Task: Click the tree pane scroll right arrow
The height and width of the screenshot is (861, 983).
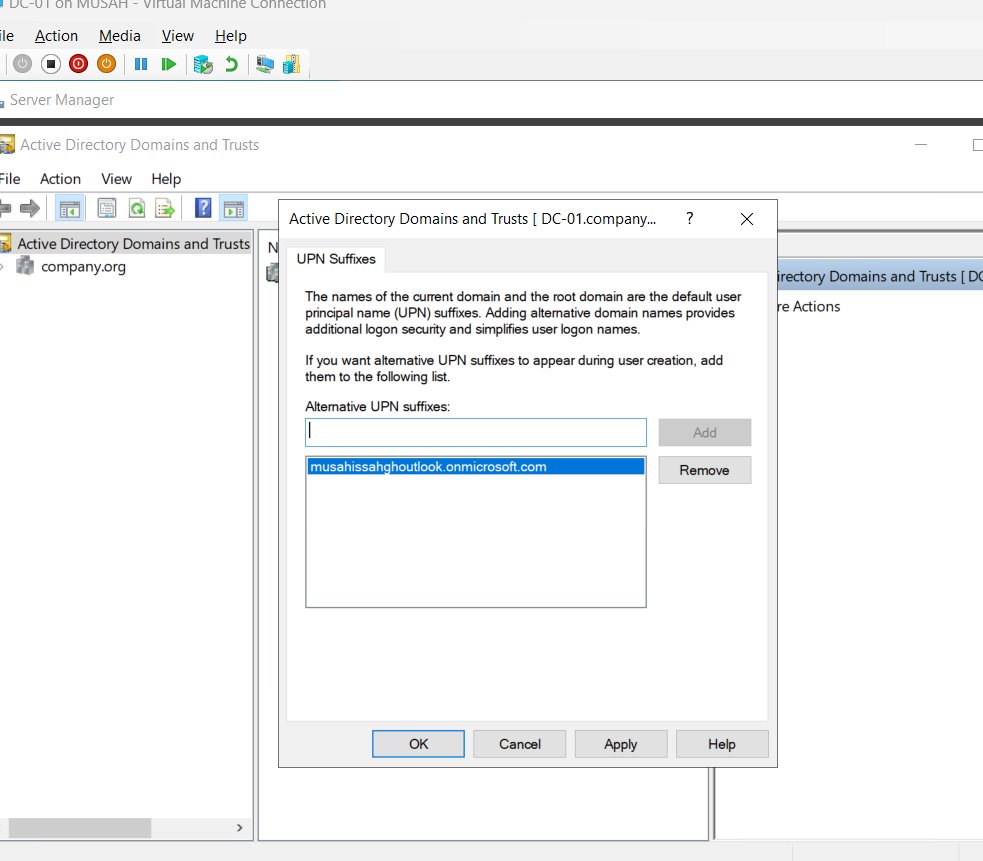Action: coord(239,828)
